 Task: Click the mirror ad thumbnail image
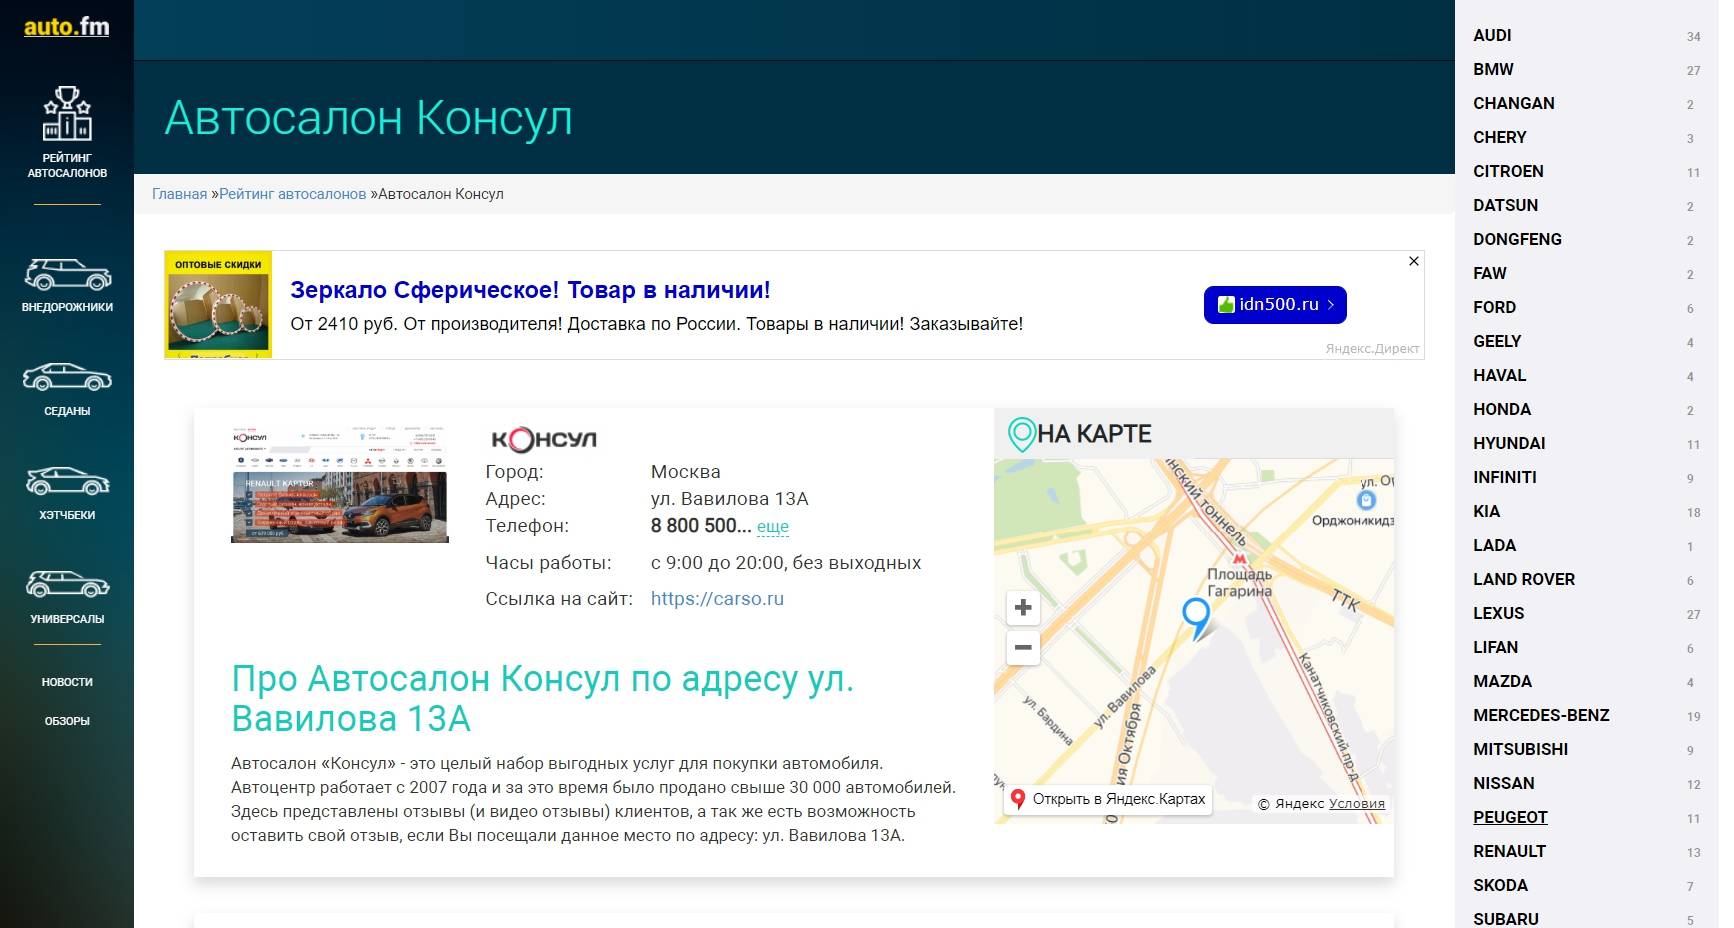pyautogui.click(x=218, y=304)
